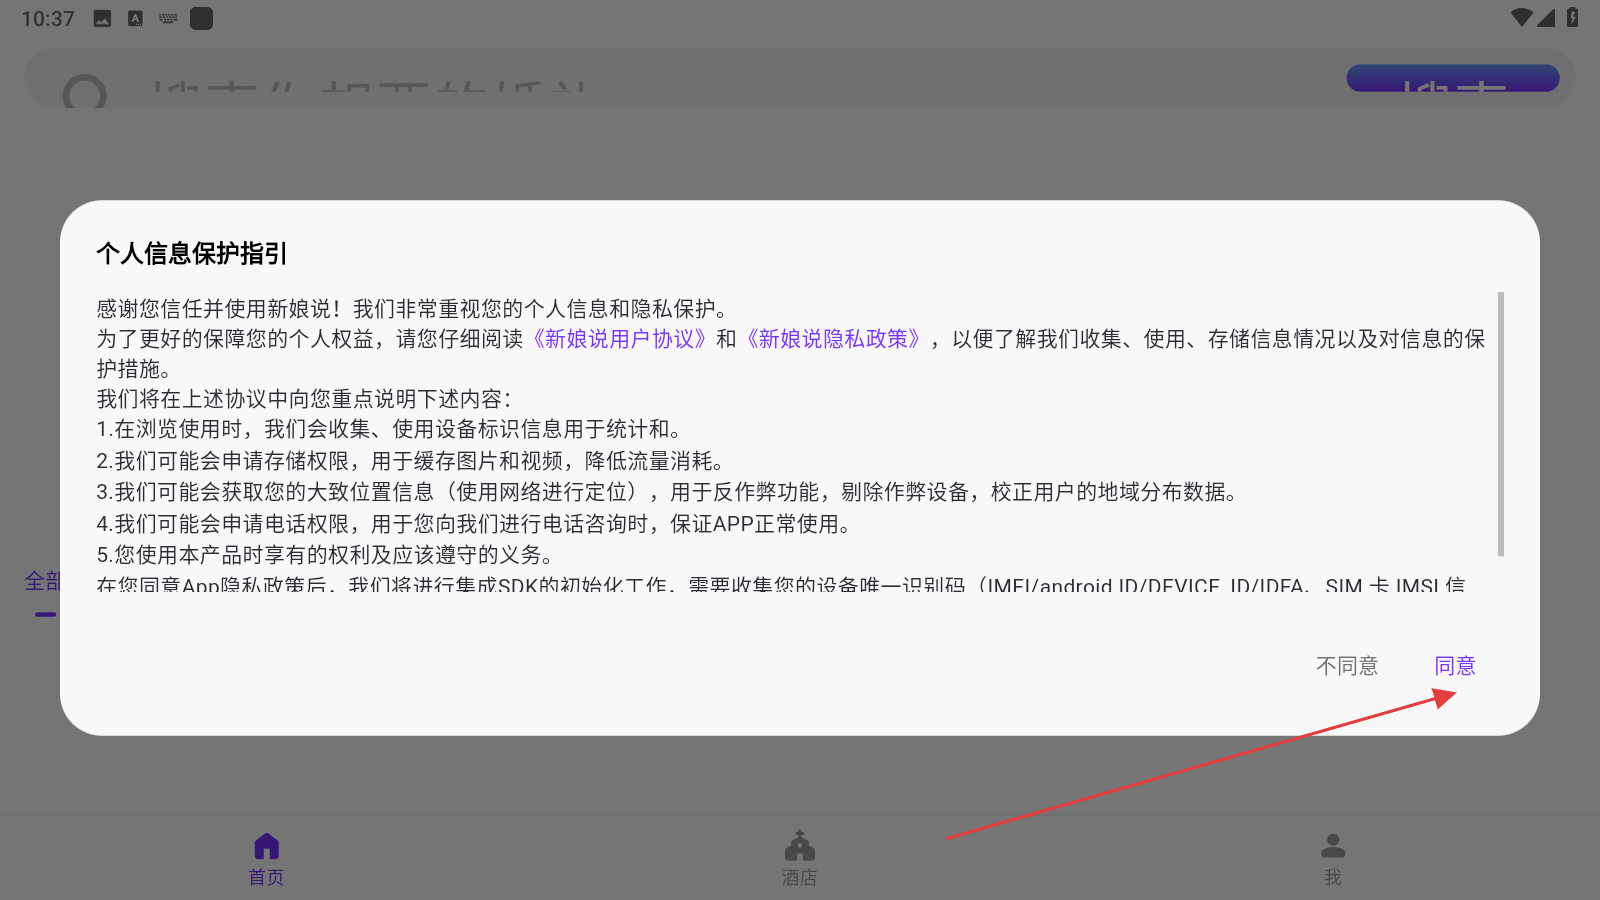Click the cellular signal status icon
Viewport: 1600px width, 900px height.
click(x=1547, y=18)
